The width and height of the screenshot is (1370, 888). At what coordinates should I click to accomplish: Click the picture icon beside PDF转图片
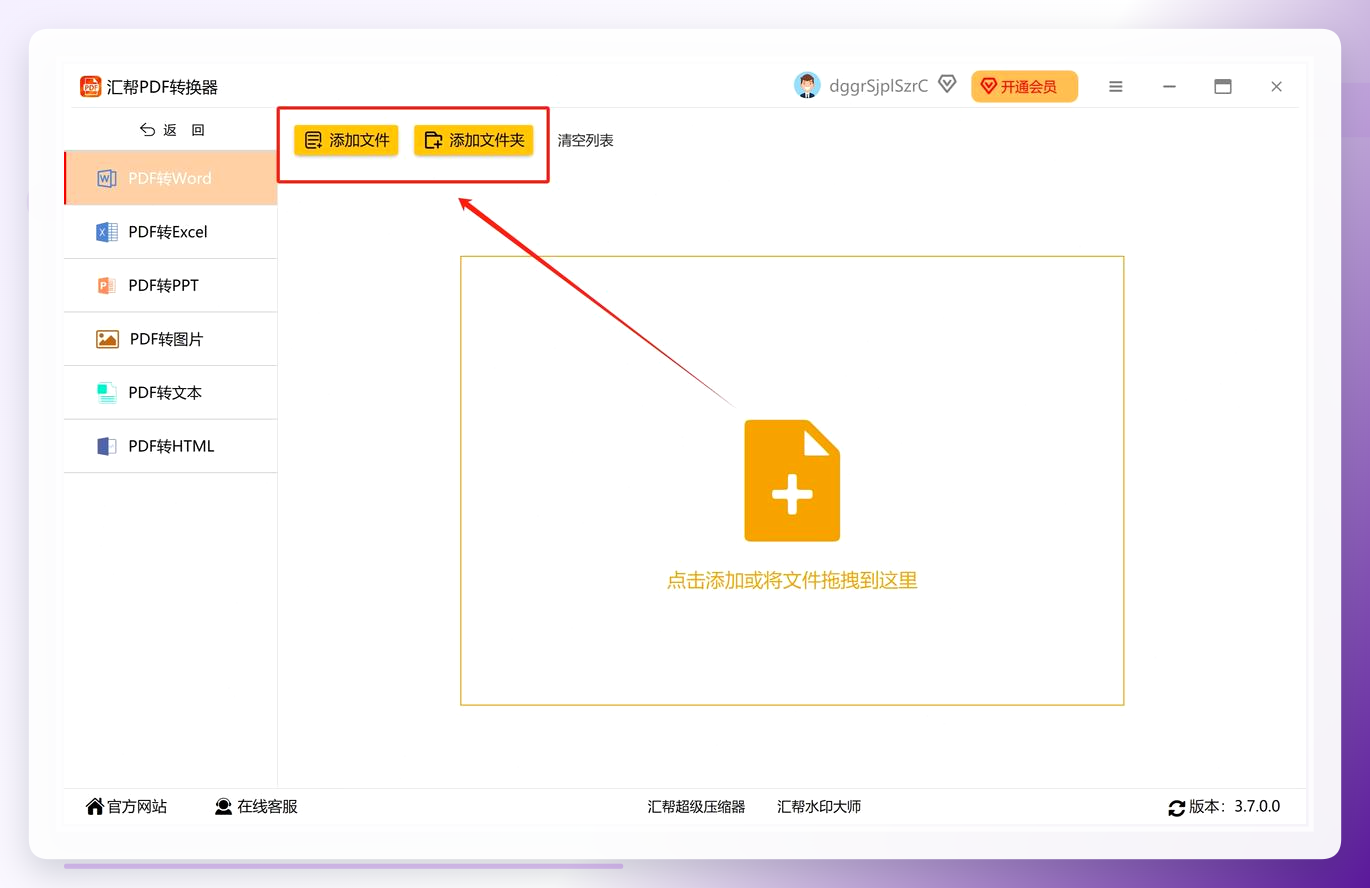pyautogui.click(x=107, y=340)
